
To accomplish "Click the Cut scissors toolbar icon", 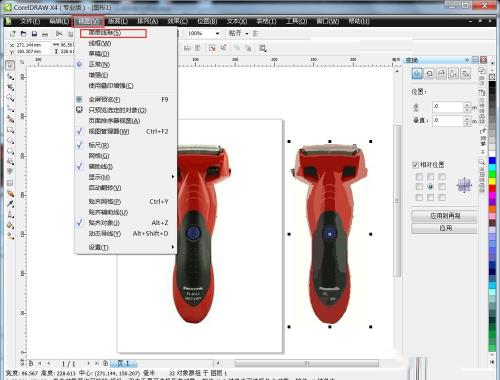I will (59, 34).
